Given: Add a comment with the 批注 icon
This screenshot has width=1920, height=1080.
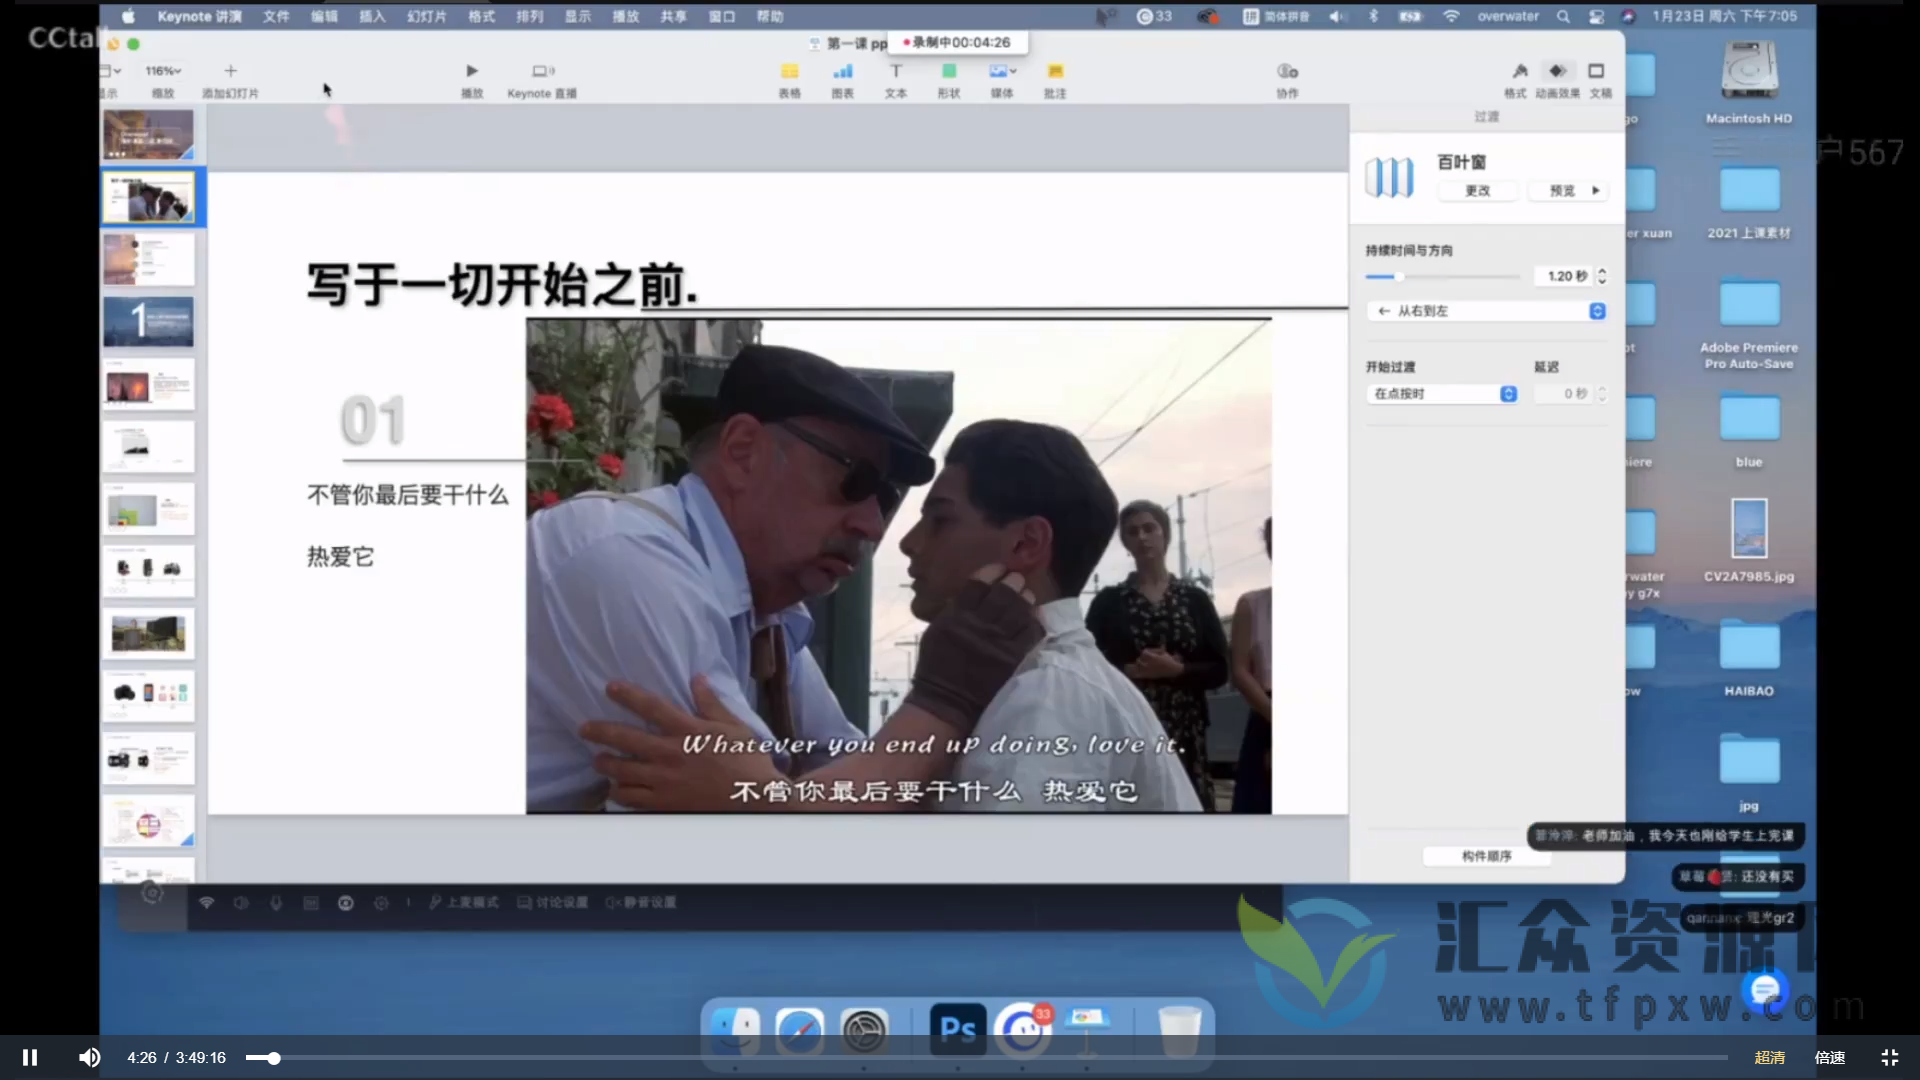Looking at the screenshot, I should tap(1055, 71).
